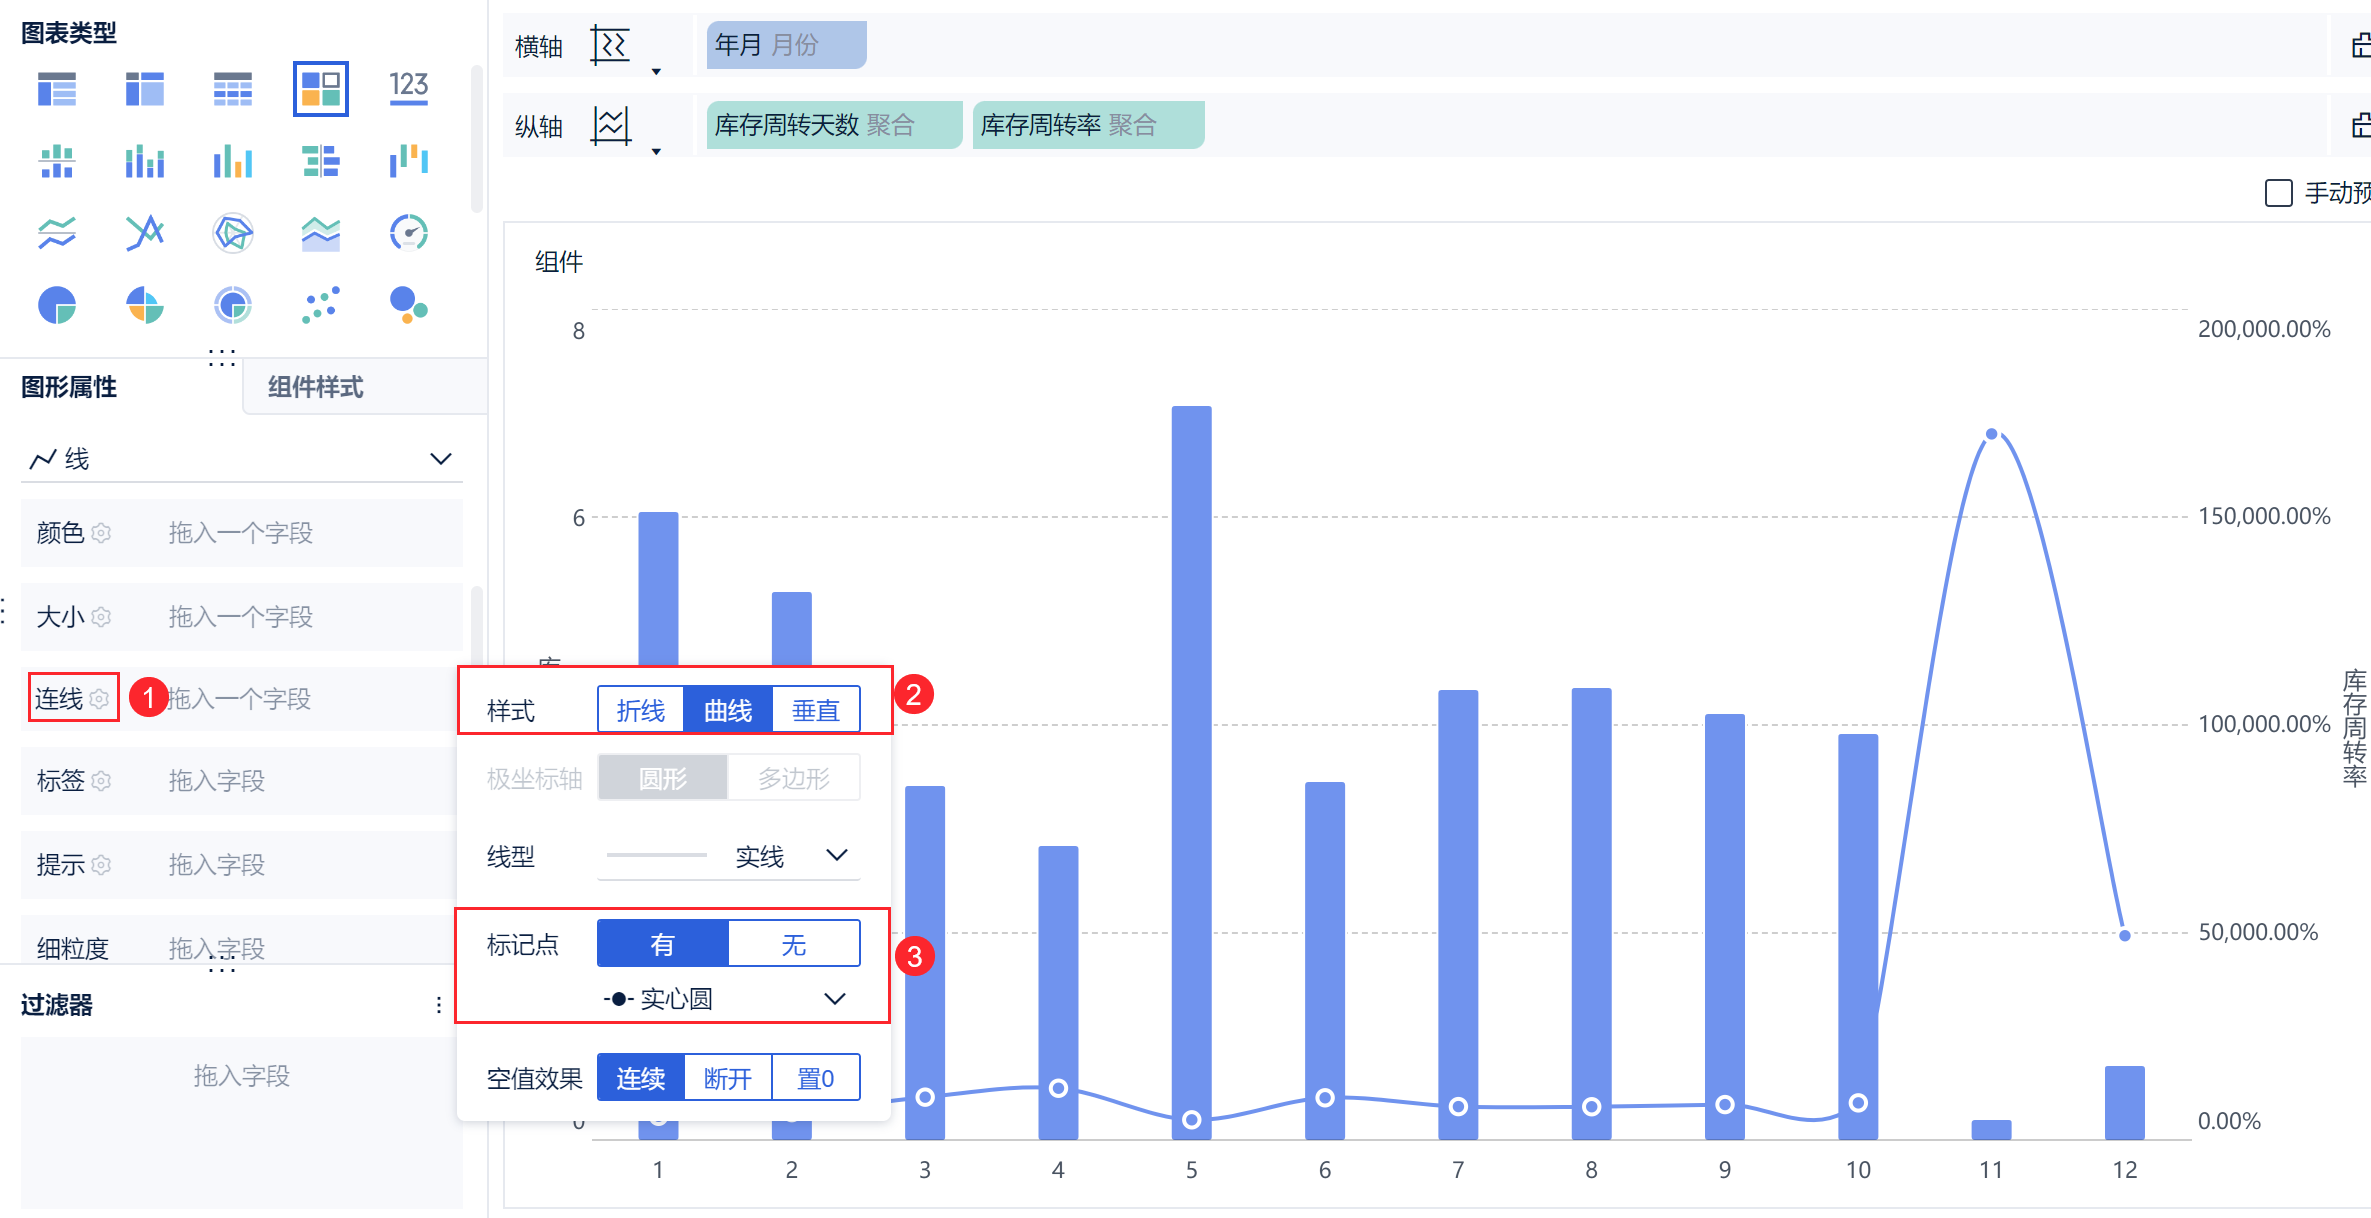Expand the 线 graphic type dropdown
Image resolution: width=2371 pixels, height=1218 pixels.
click(x=441, y=459)
